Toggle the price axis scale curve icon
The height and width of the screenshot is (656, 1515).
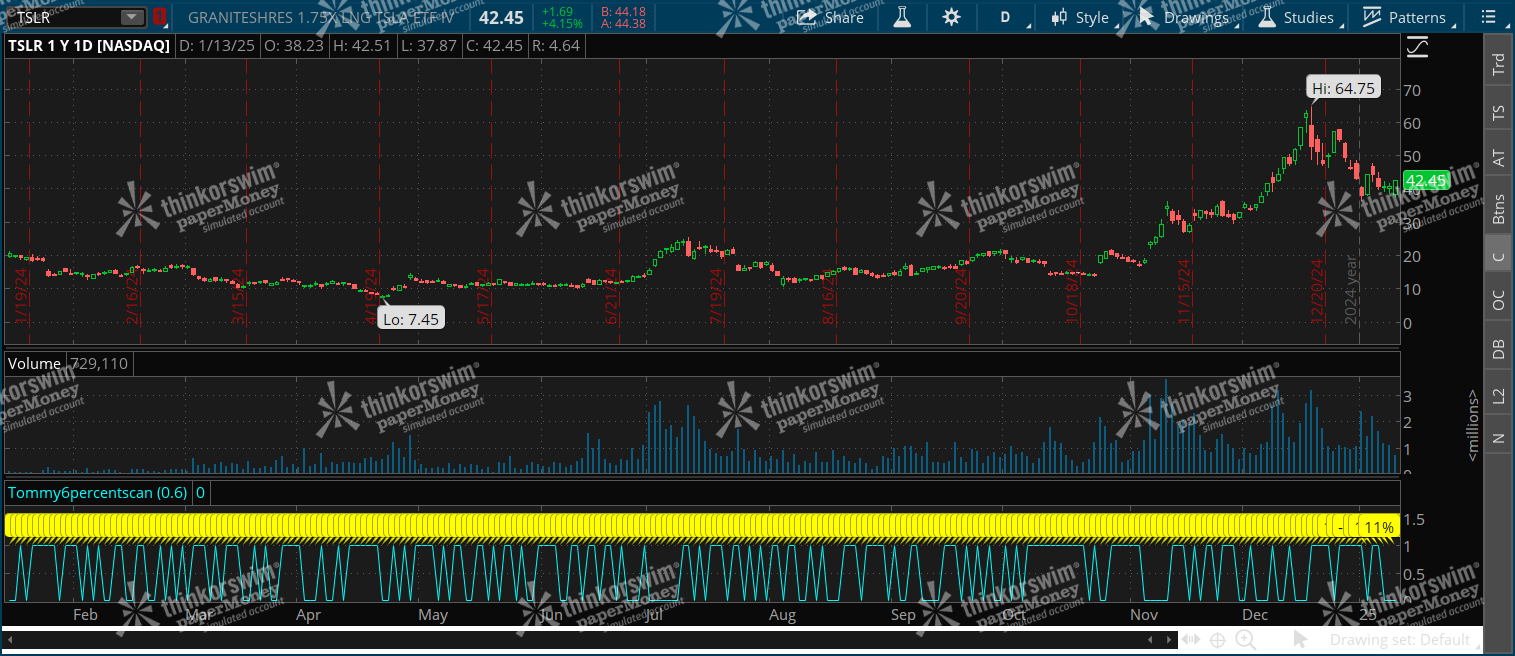(x=1417, y=46)
